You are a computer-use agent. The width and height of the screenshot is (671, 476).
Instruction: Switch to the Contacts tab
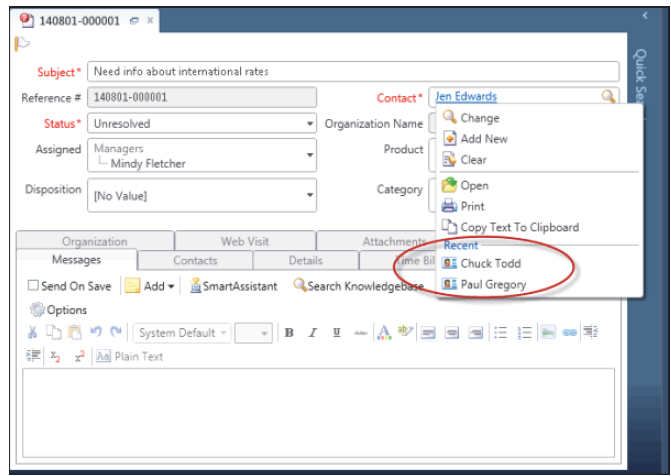click(x=195, y=260)
